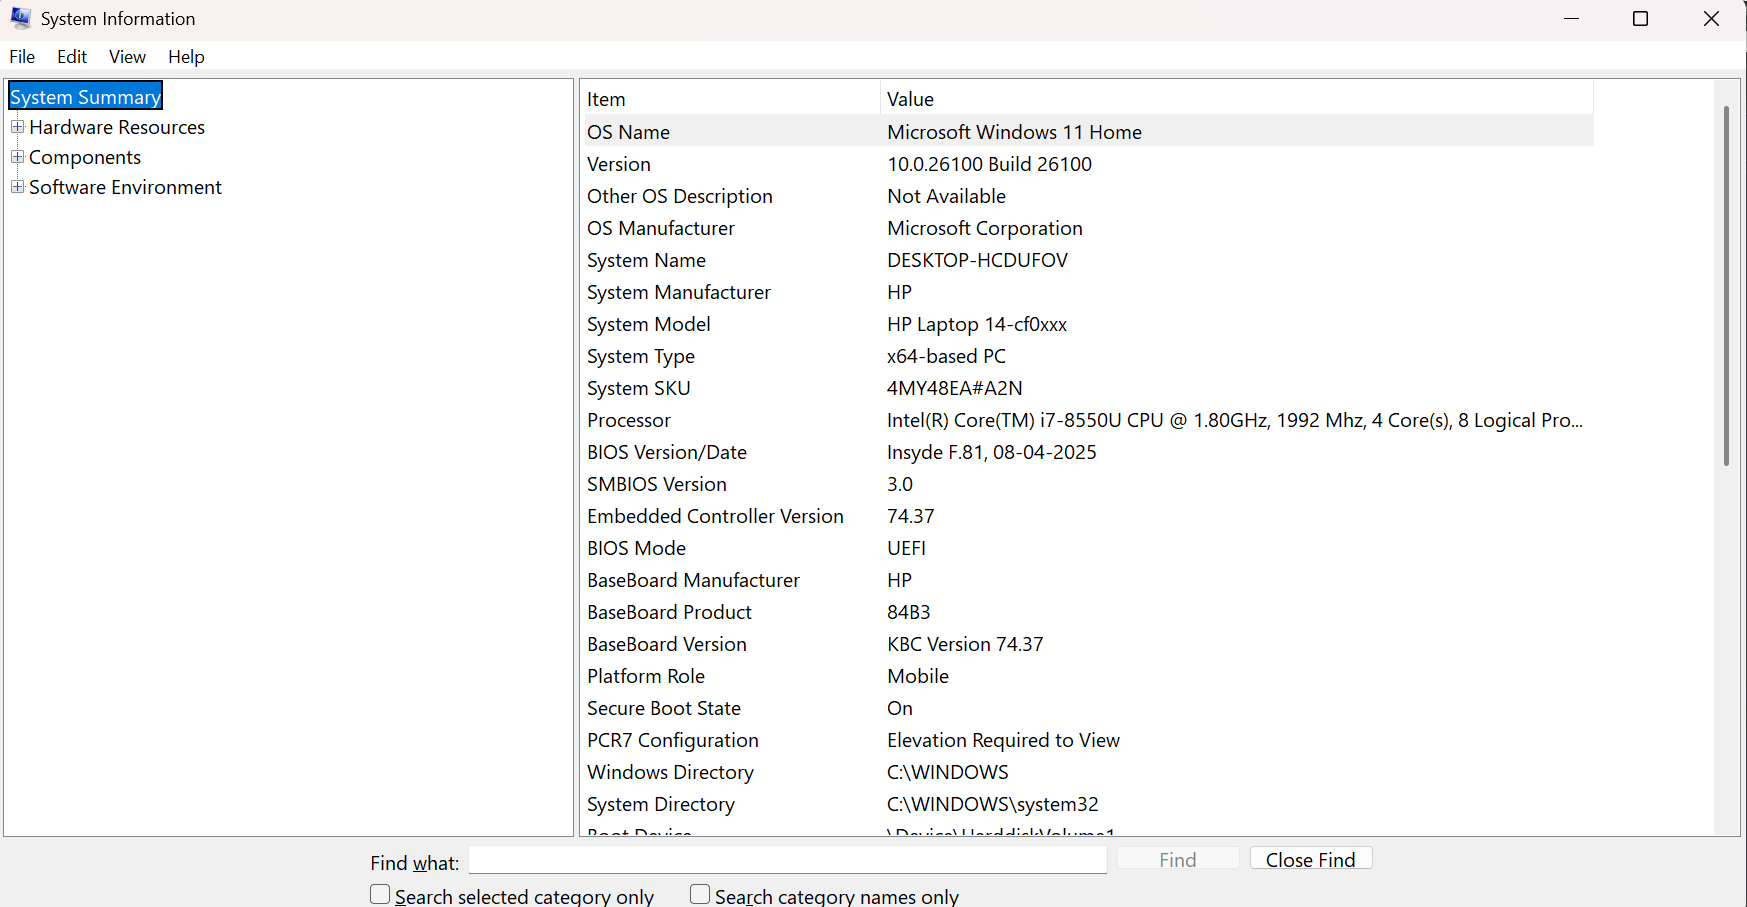Screen dimensions: 1747x907
Task: Click the value HP Laptop 14-cf0xxx
Action: tap(977, 324)
